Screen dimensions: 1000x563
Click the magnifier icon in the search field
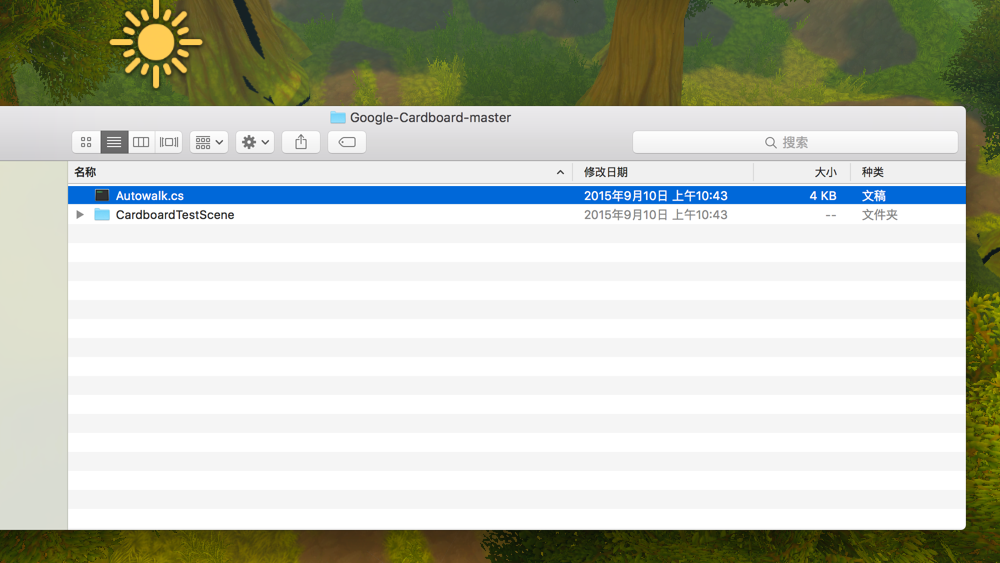[x=770, y=143]
